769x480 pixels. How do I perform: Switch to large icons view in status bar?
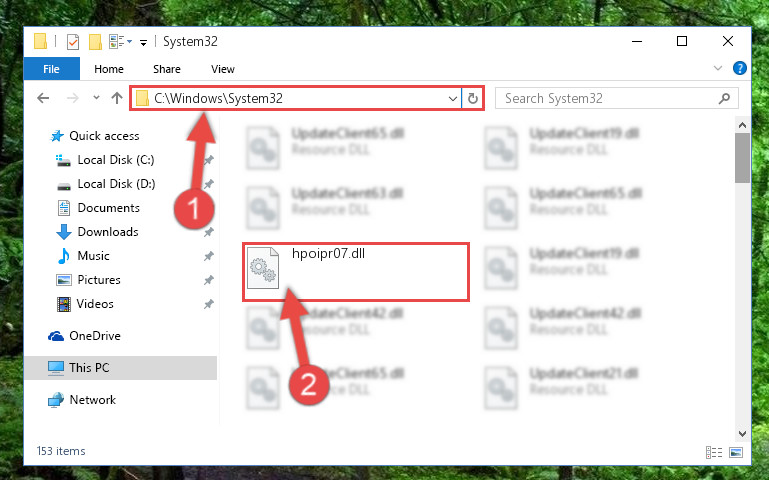(736, 452)
